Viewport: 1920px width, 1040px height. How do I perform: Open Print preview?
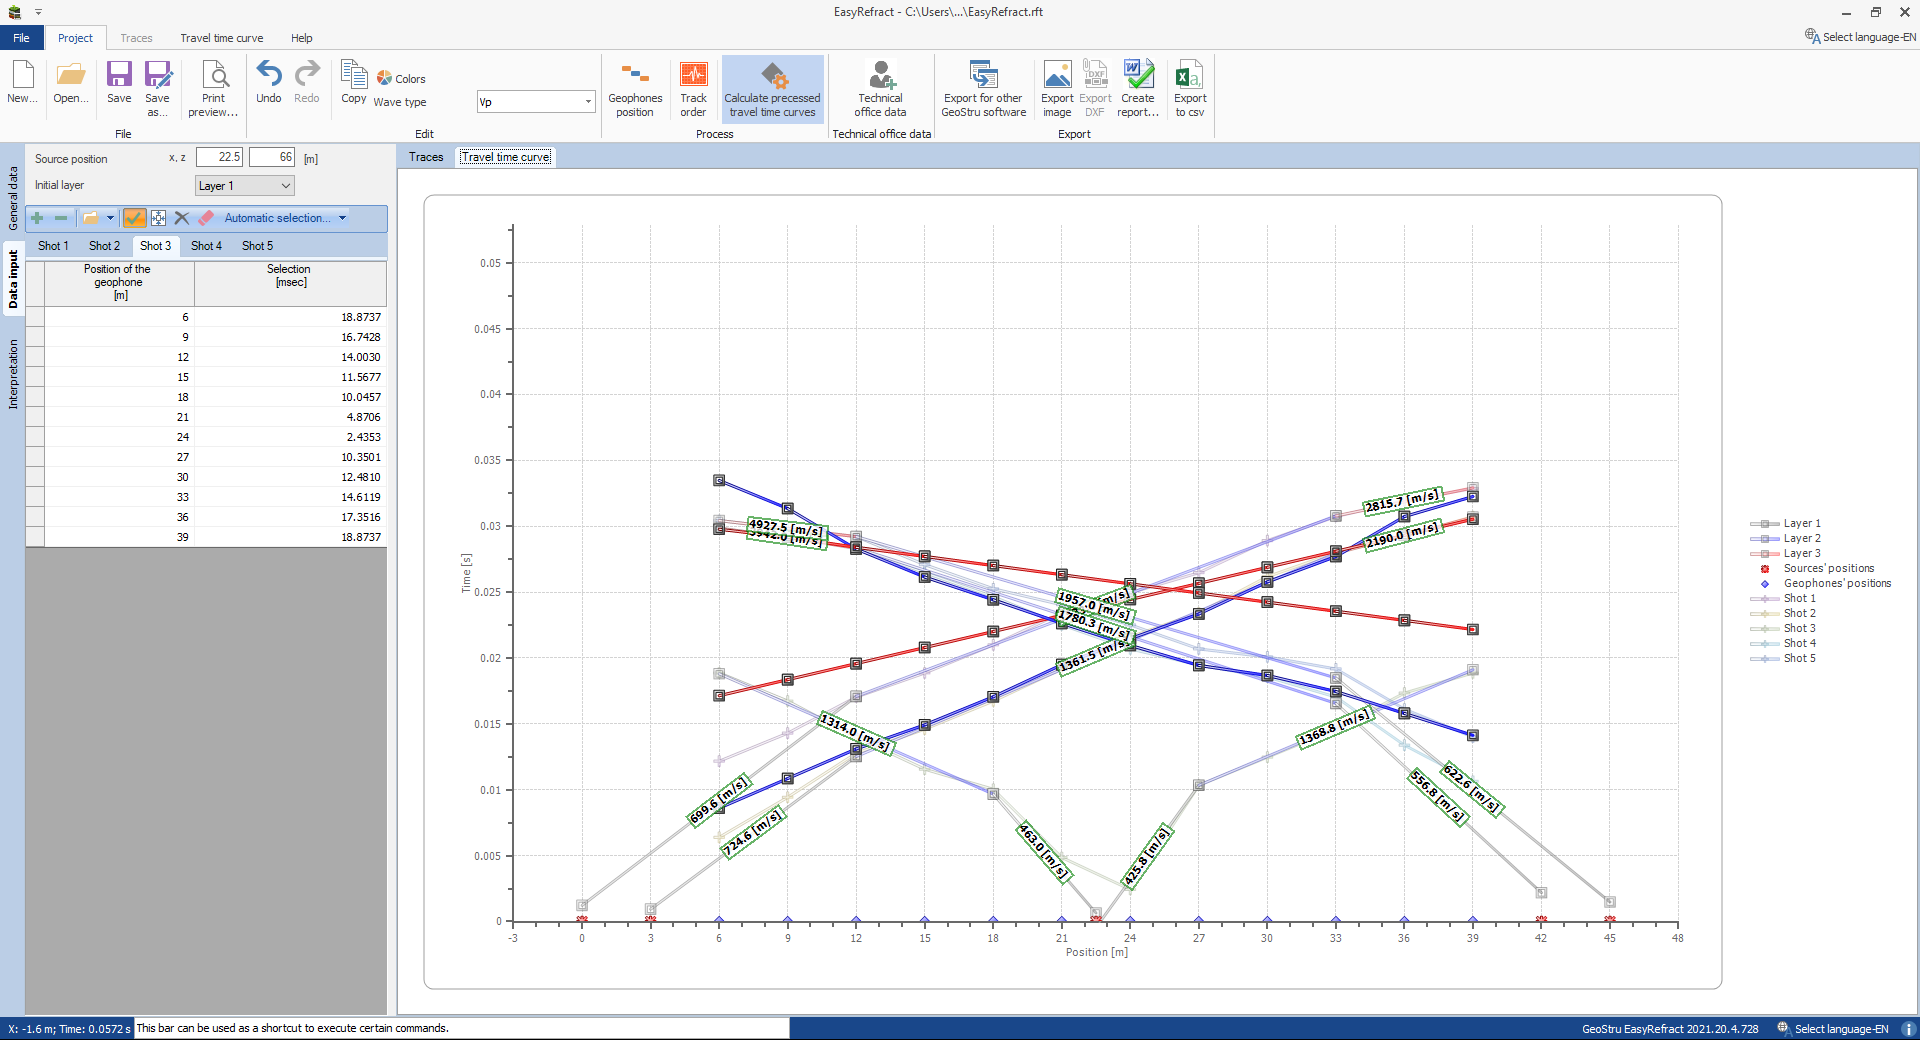coord(213,88)
